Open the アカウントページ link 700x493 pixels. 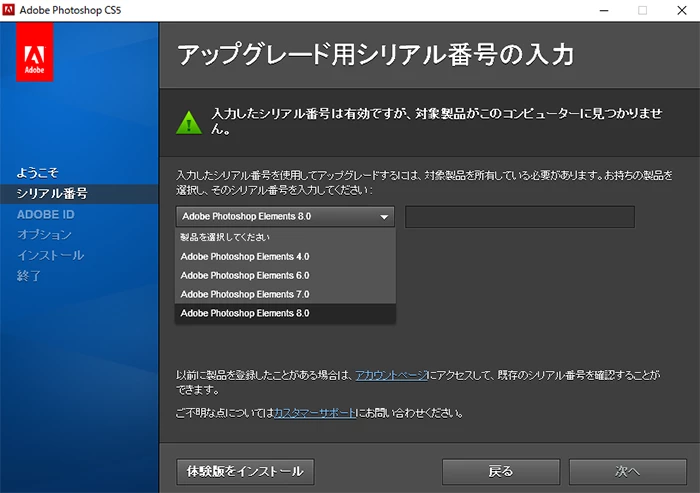(392, 375)
